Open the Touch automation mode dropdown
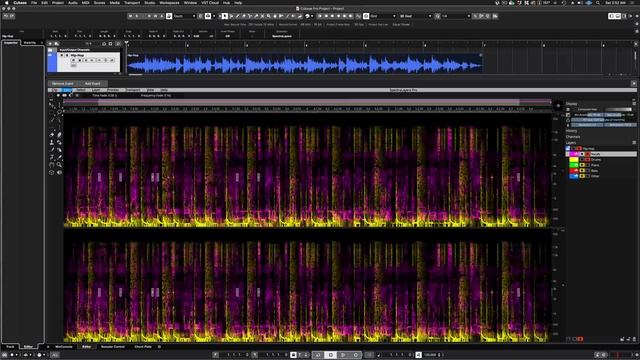The image size is (640, 360). 185,16
